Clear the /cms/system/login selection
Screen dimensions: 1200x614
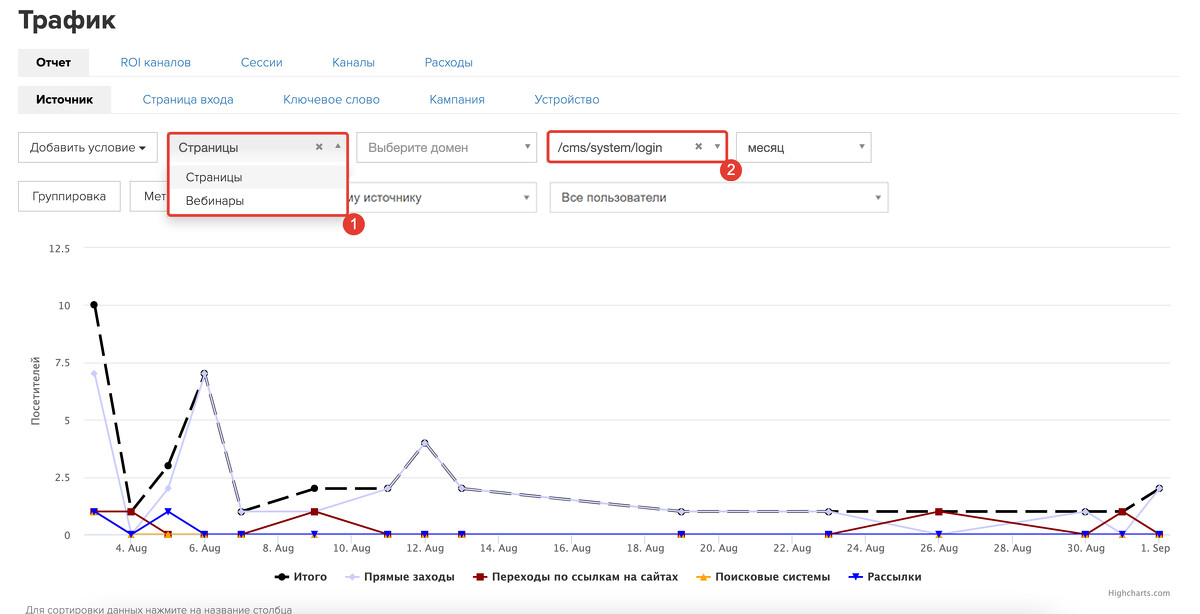699,147
